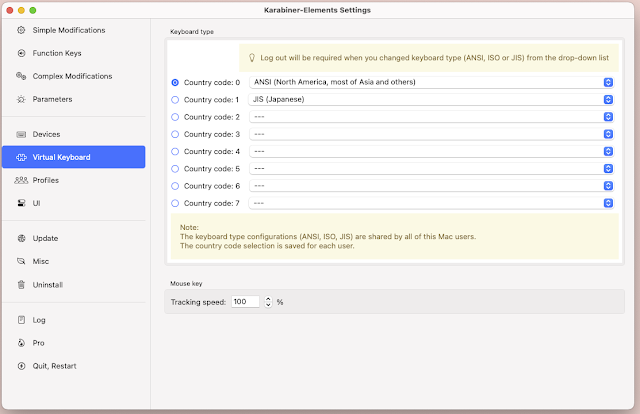Select the Country code: 1 radio button
This screenshot has height=414, width=640.
click(x=176, y=100)
